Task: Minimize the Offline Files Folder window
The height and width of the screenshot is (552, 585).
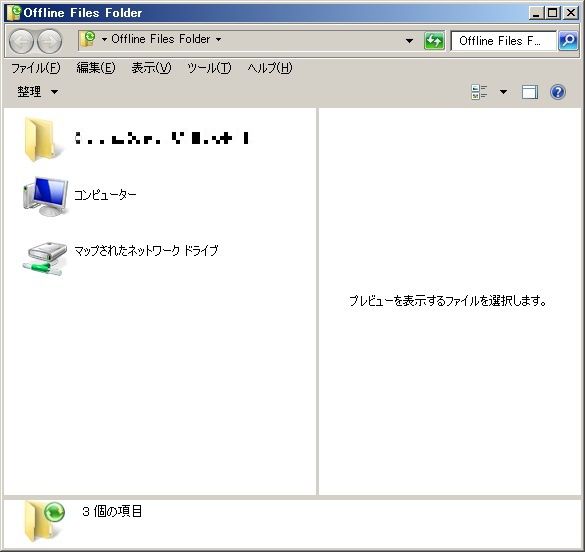Action: pyautogui.click(x=536, y=13)
